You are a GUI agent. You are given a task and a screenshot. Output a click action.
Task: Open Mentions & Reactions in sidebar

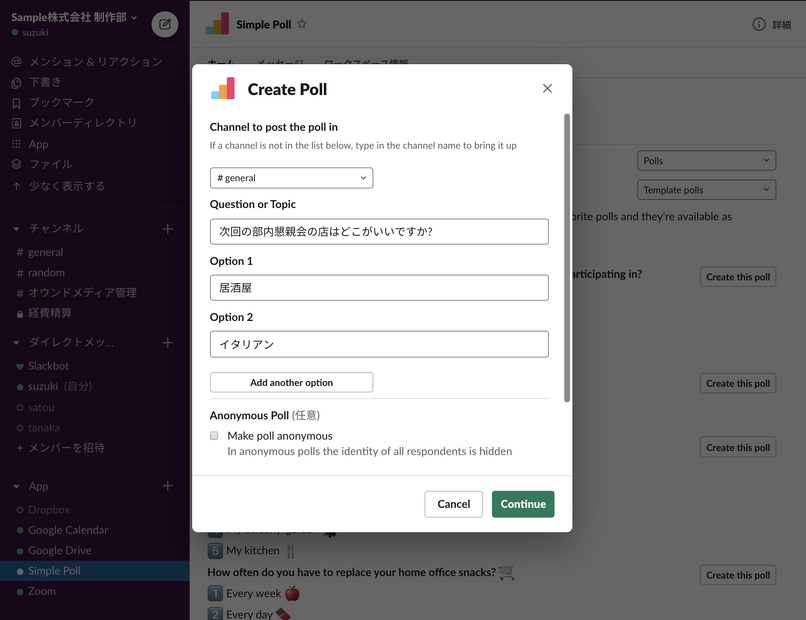coord(94,62)
